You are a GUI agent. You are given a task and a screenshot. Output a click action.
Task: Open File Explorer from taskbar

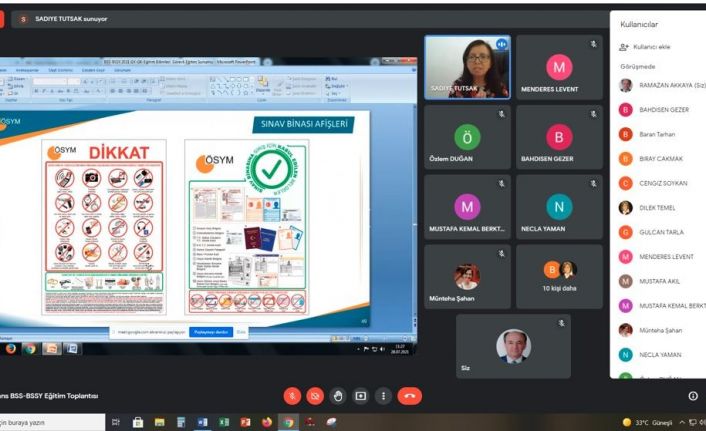pos(159,422)
